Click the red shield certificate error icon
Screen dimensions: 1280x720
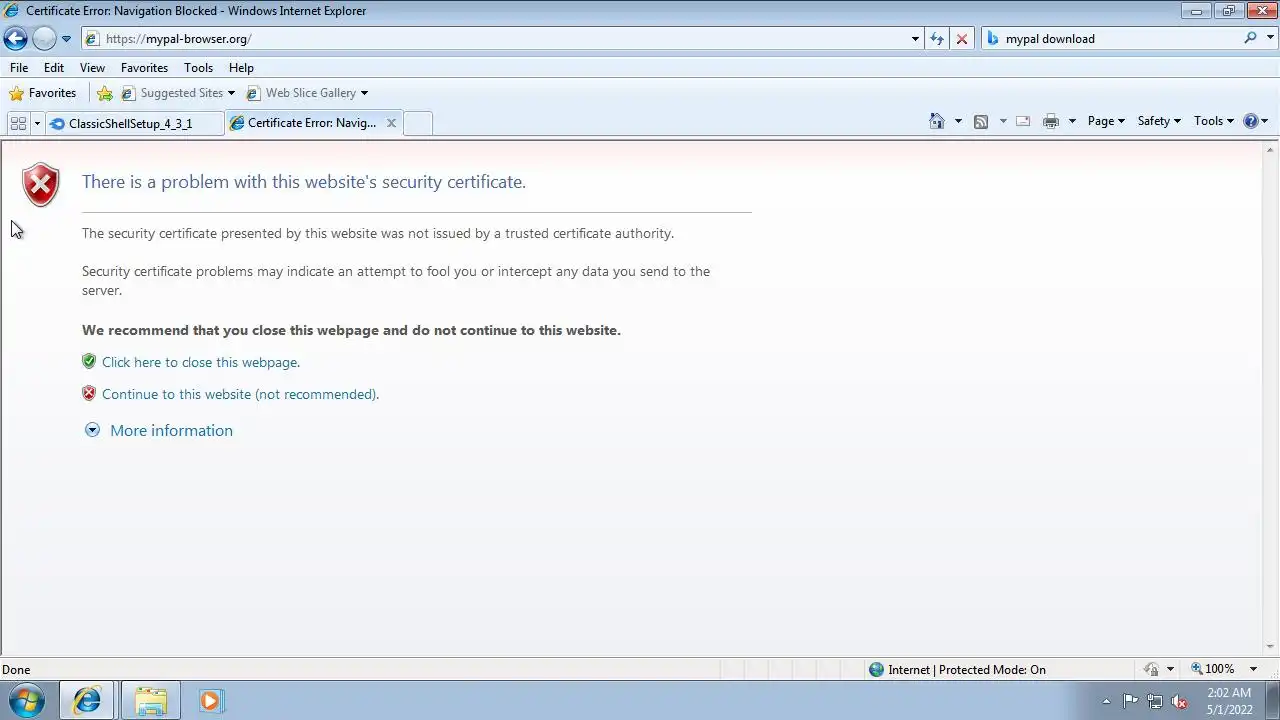41,184
